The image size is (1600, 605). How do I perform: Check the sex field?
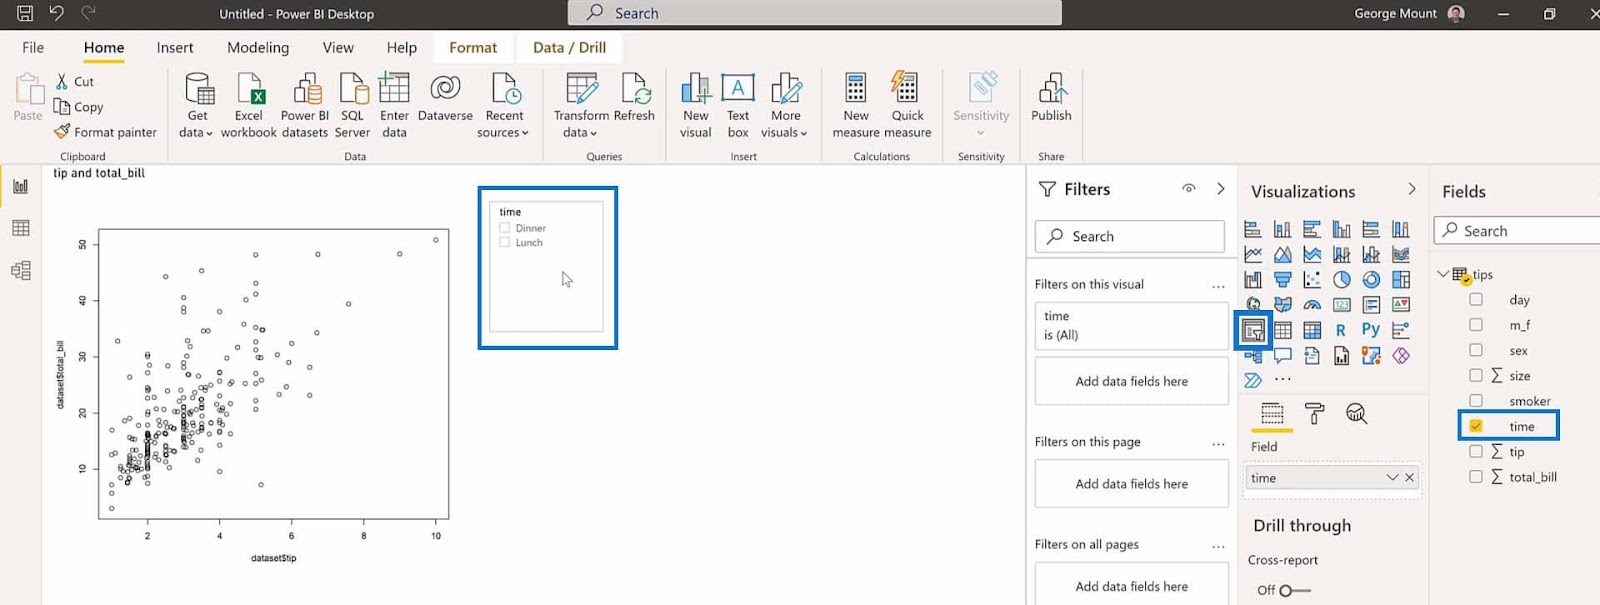[x=1476, y=350]
